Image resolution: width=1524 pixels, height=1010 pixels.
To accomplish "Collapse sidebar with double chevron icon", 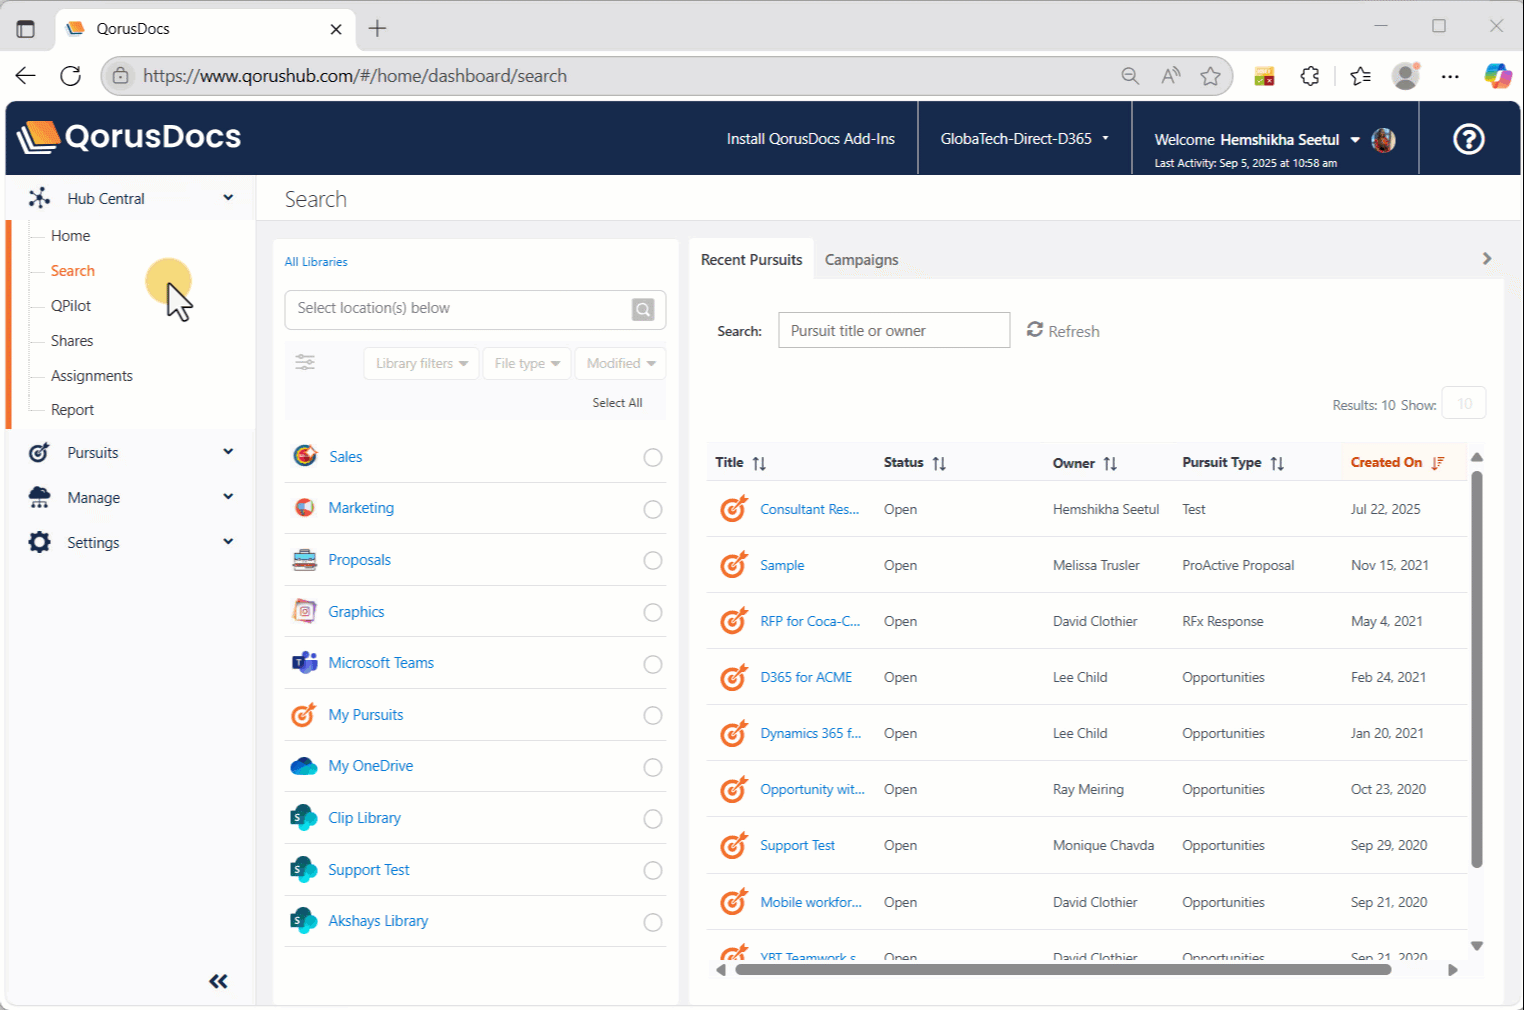I will 218,981.
